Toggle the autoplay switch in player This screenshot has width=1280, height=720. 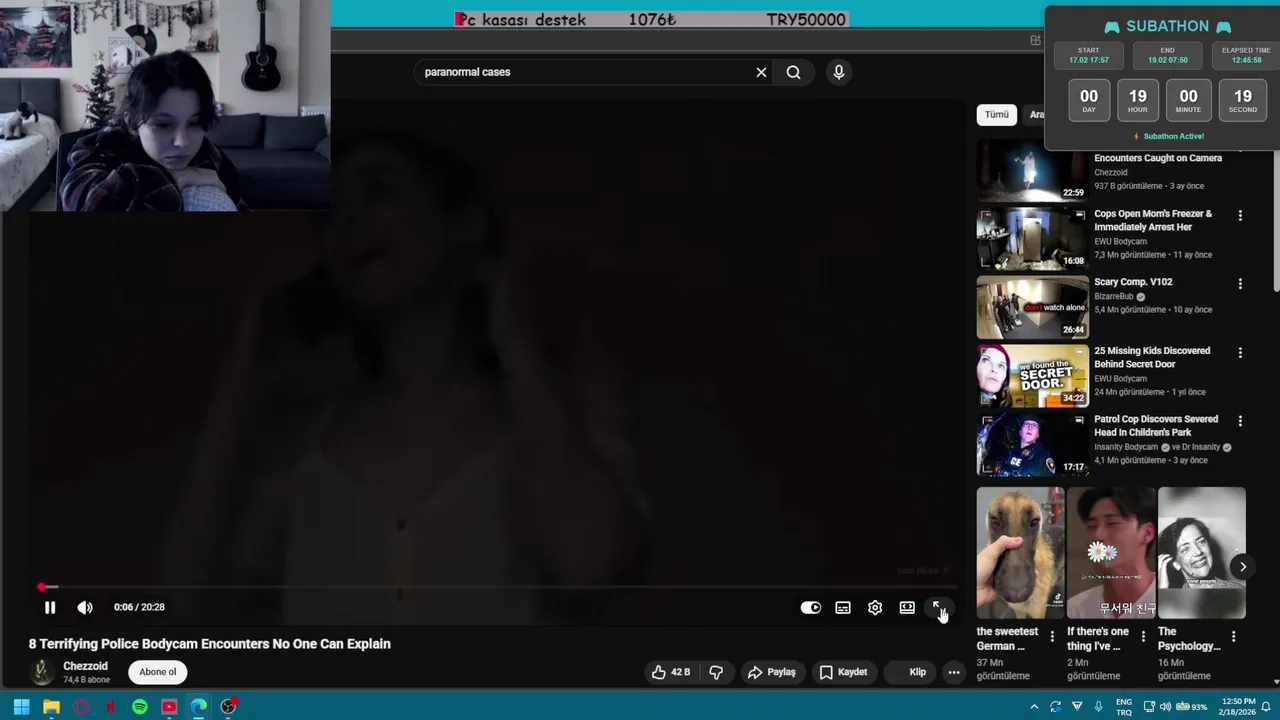pyautogui.click(x=811, y=608)
